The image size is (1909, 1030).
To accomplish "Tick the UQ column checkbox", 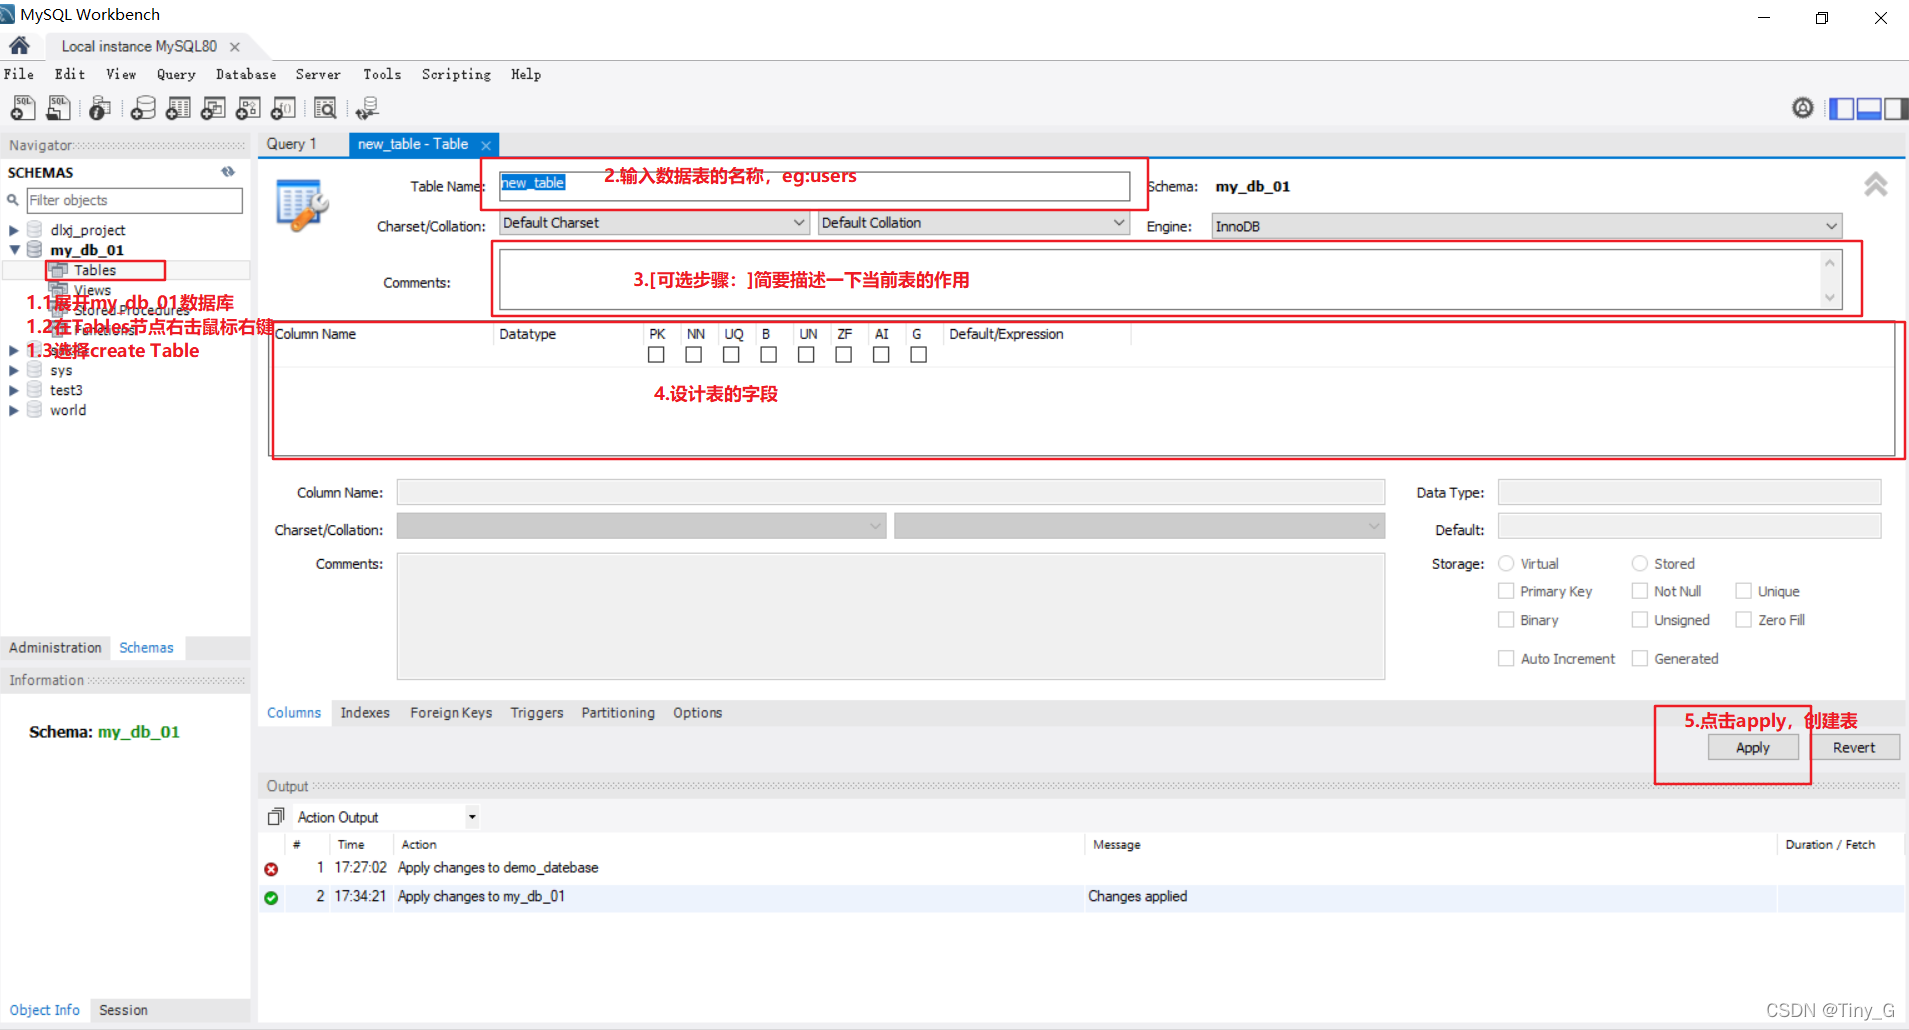I will point(731,355).
